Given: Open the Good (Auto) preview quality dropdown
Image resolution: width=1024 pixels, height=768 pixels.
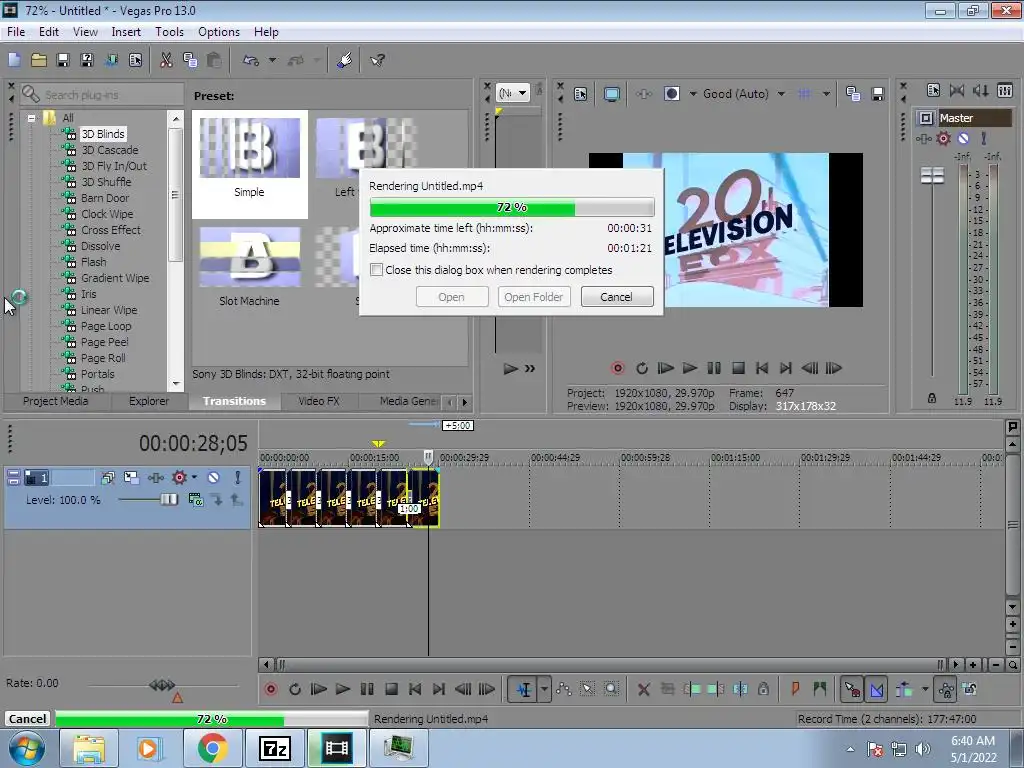Looking at the screenshot, I should pos(781,94).
